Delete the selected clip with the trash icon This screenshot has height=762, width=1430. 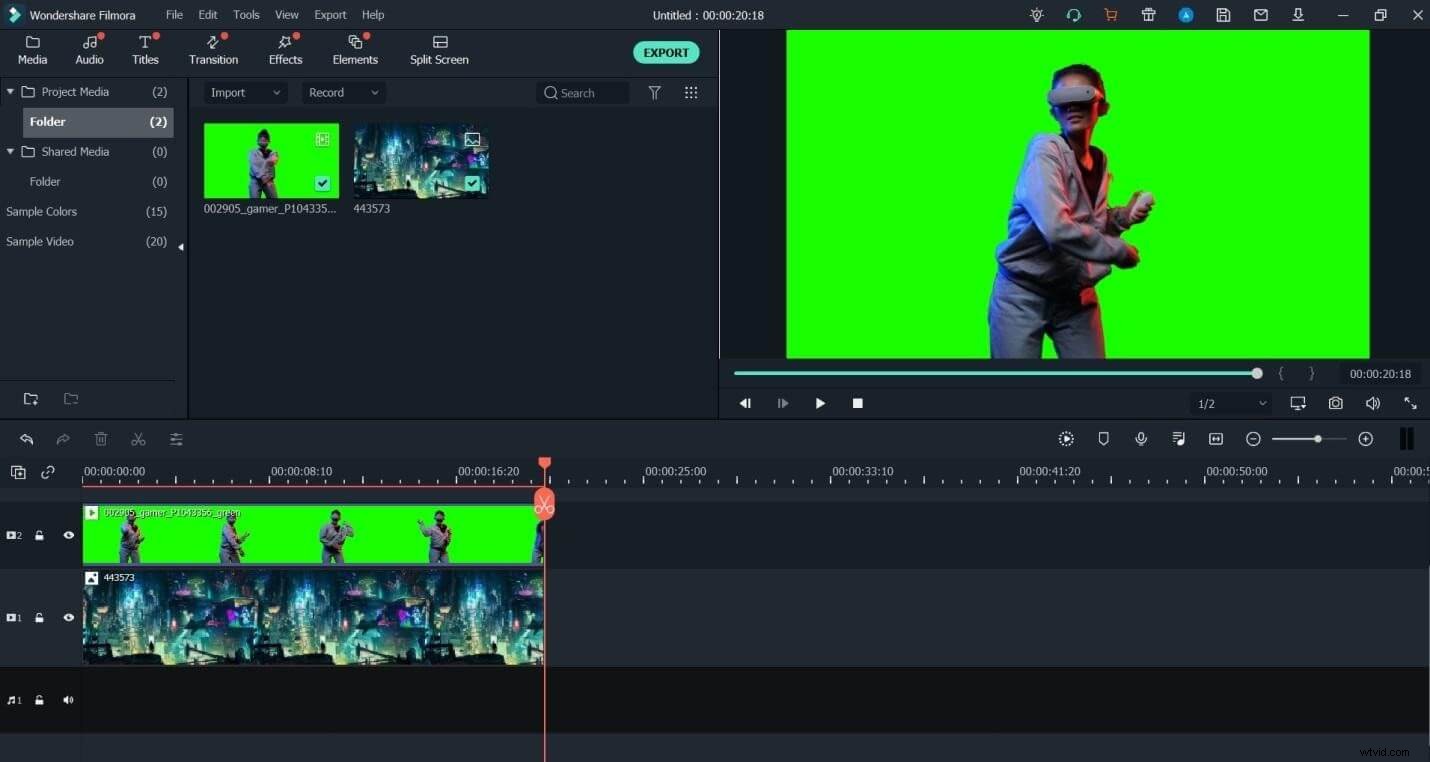coord(100,439)
